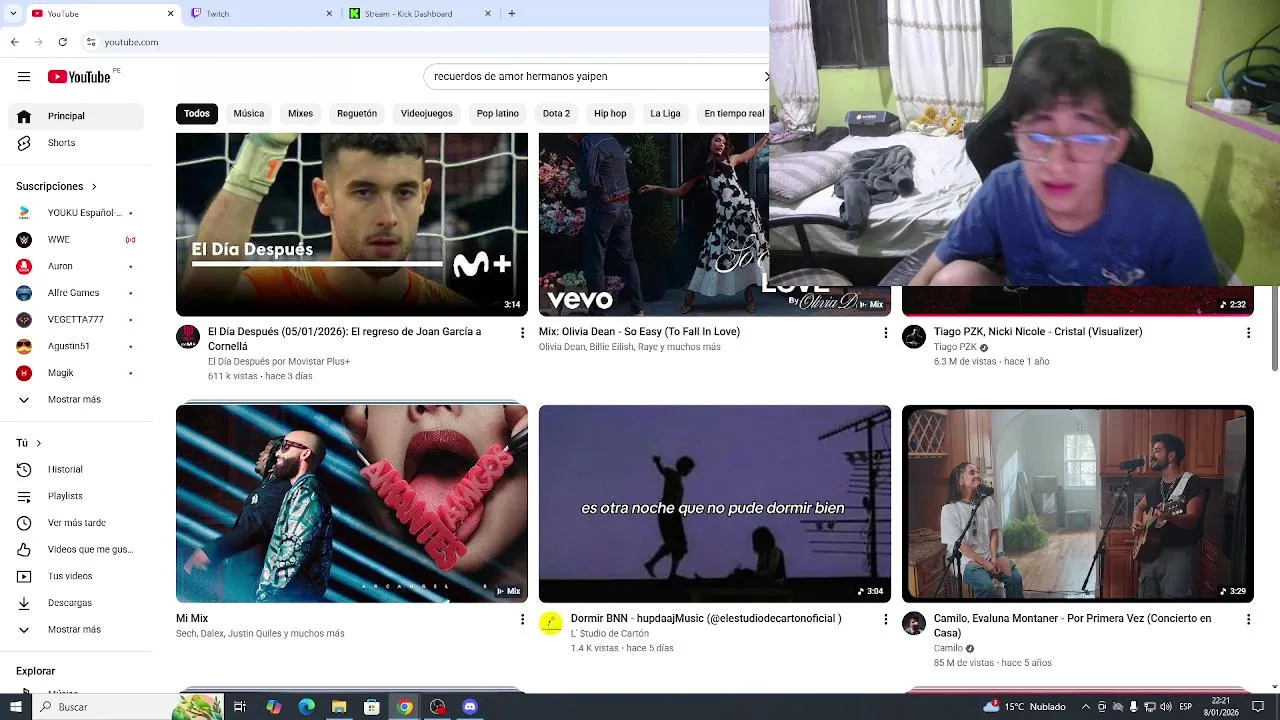
Task: Go back in browser history
Action: click(15, 42)
